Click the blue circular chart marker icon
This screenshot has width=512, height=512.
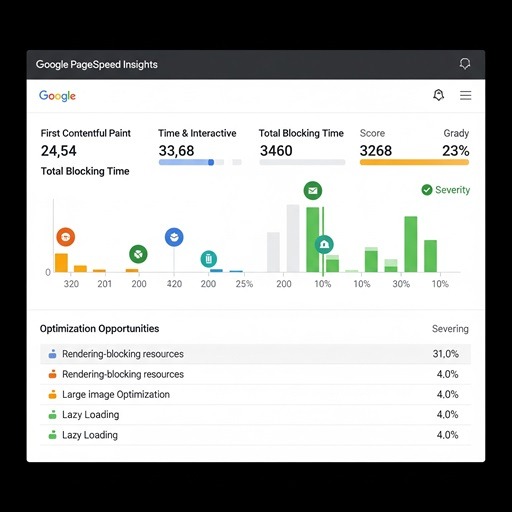pos(174,237)
